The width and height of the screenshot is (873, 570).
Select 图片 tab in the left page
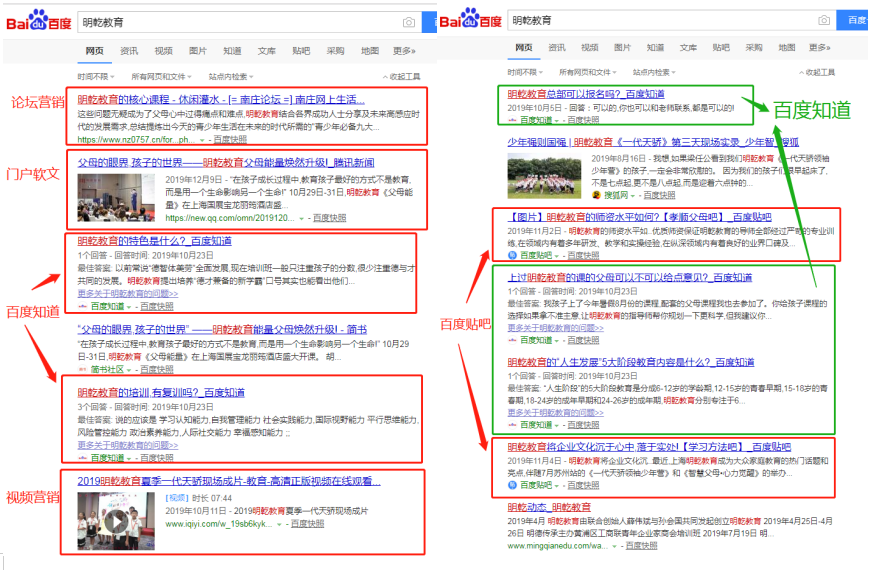tap(198, 51)
